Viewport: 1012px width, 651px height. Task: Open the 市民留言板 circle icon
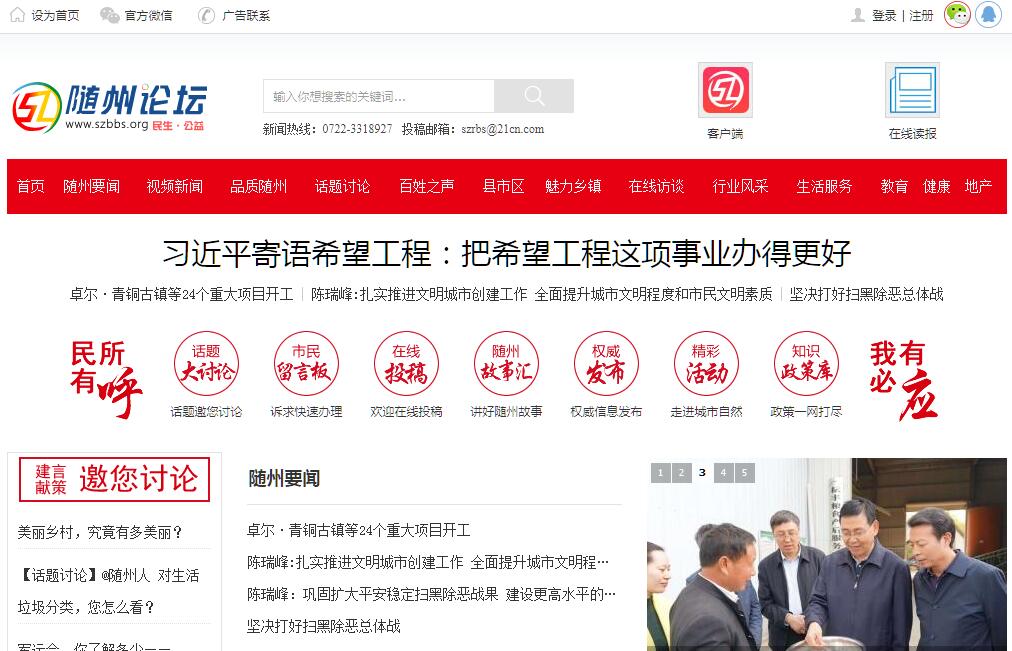(306, 364)
